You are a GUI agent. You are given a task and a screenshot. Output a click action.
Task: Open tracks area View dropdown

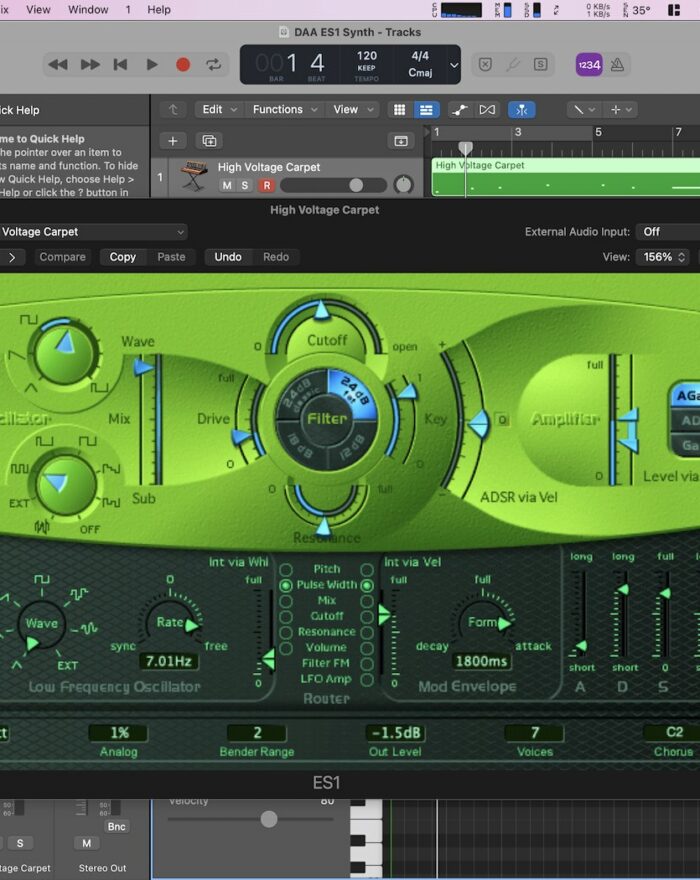click(x=353, y=109)
